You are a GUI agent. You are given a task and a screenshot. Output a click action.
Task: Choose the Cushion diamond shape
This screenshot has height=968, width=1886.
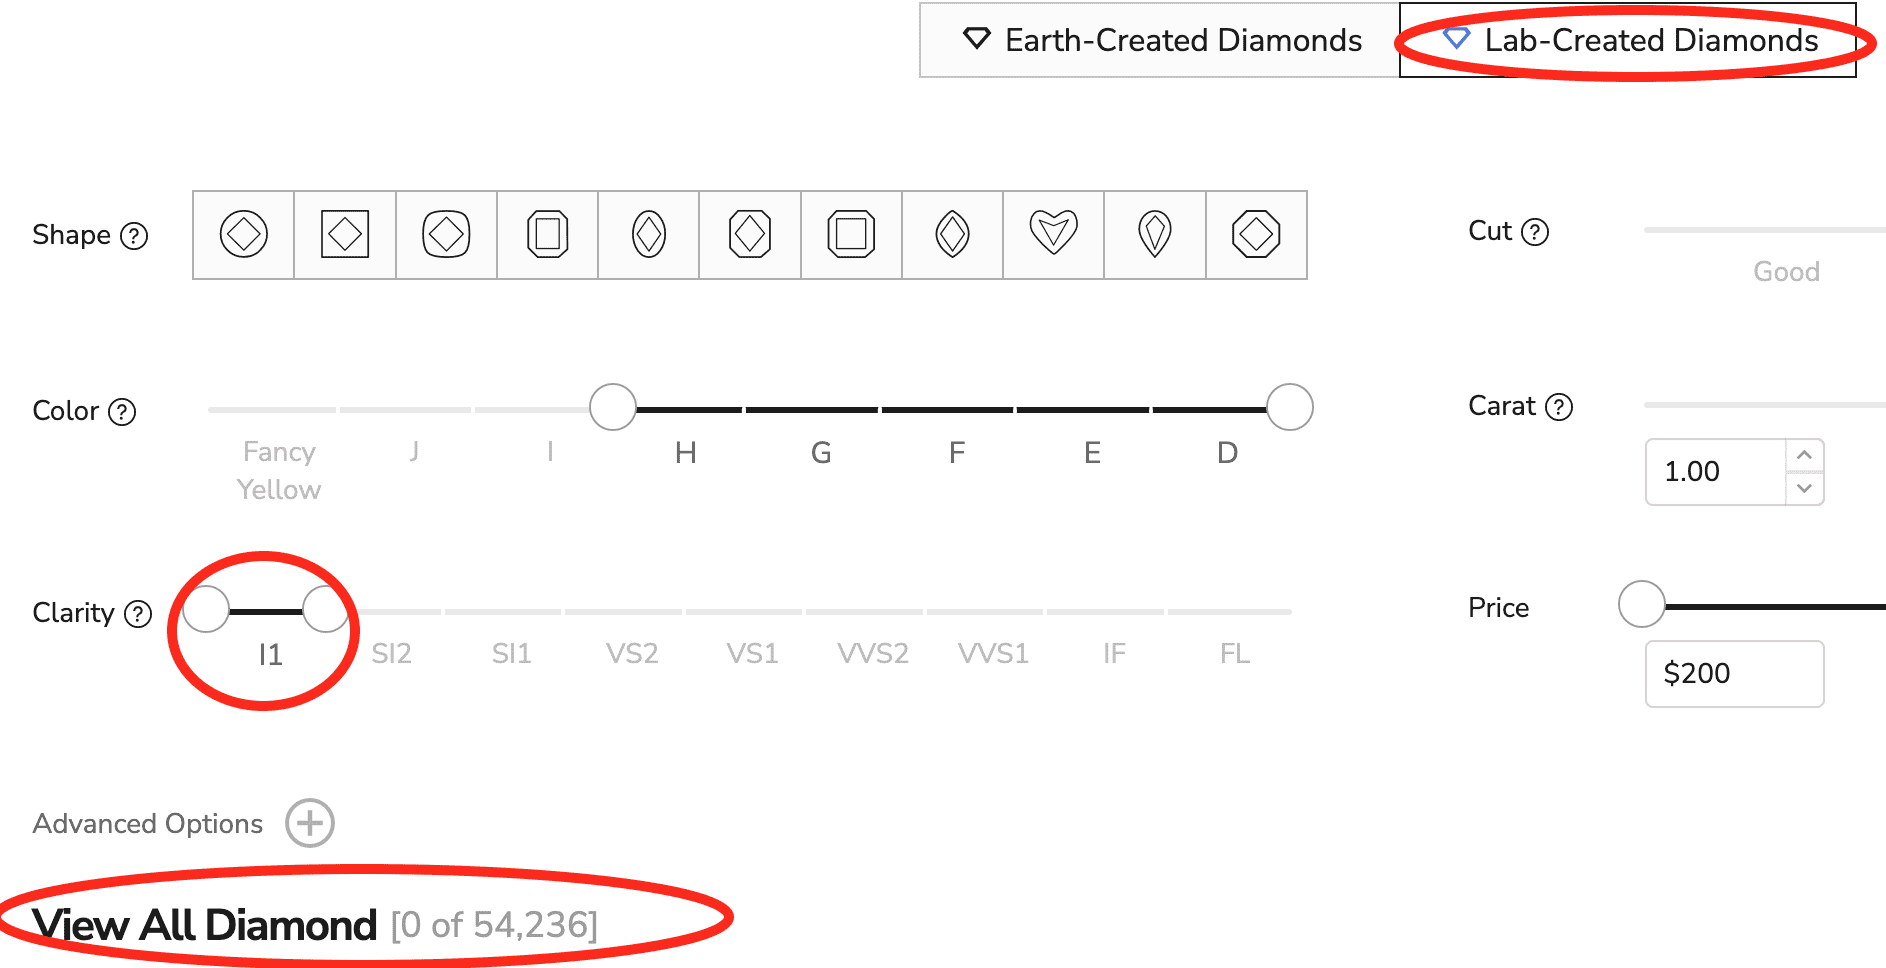click(x=446, y=234)
